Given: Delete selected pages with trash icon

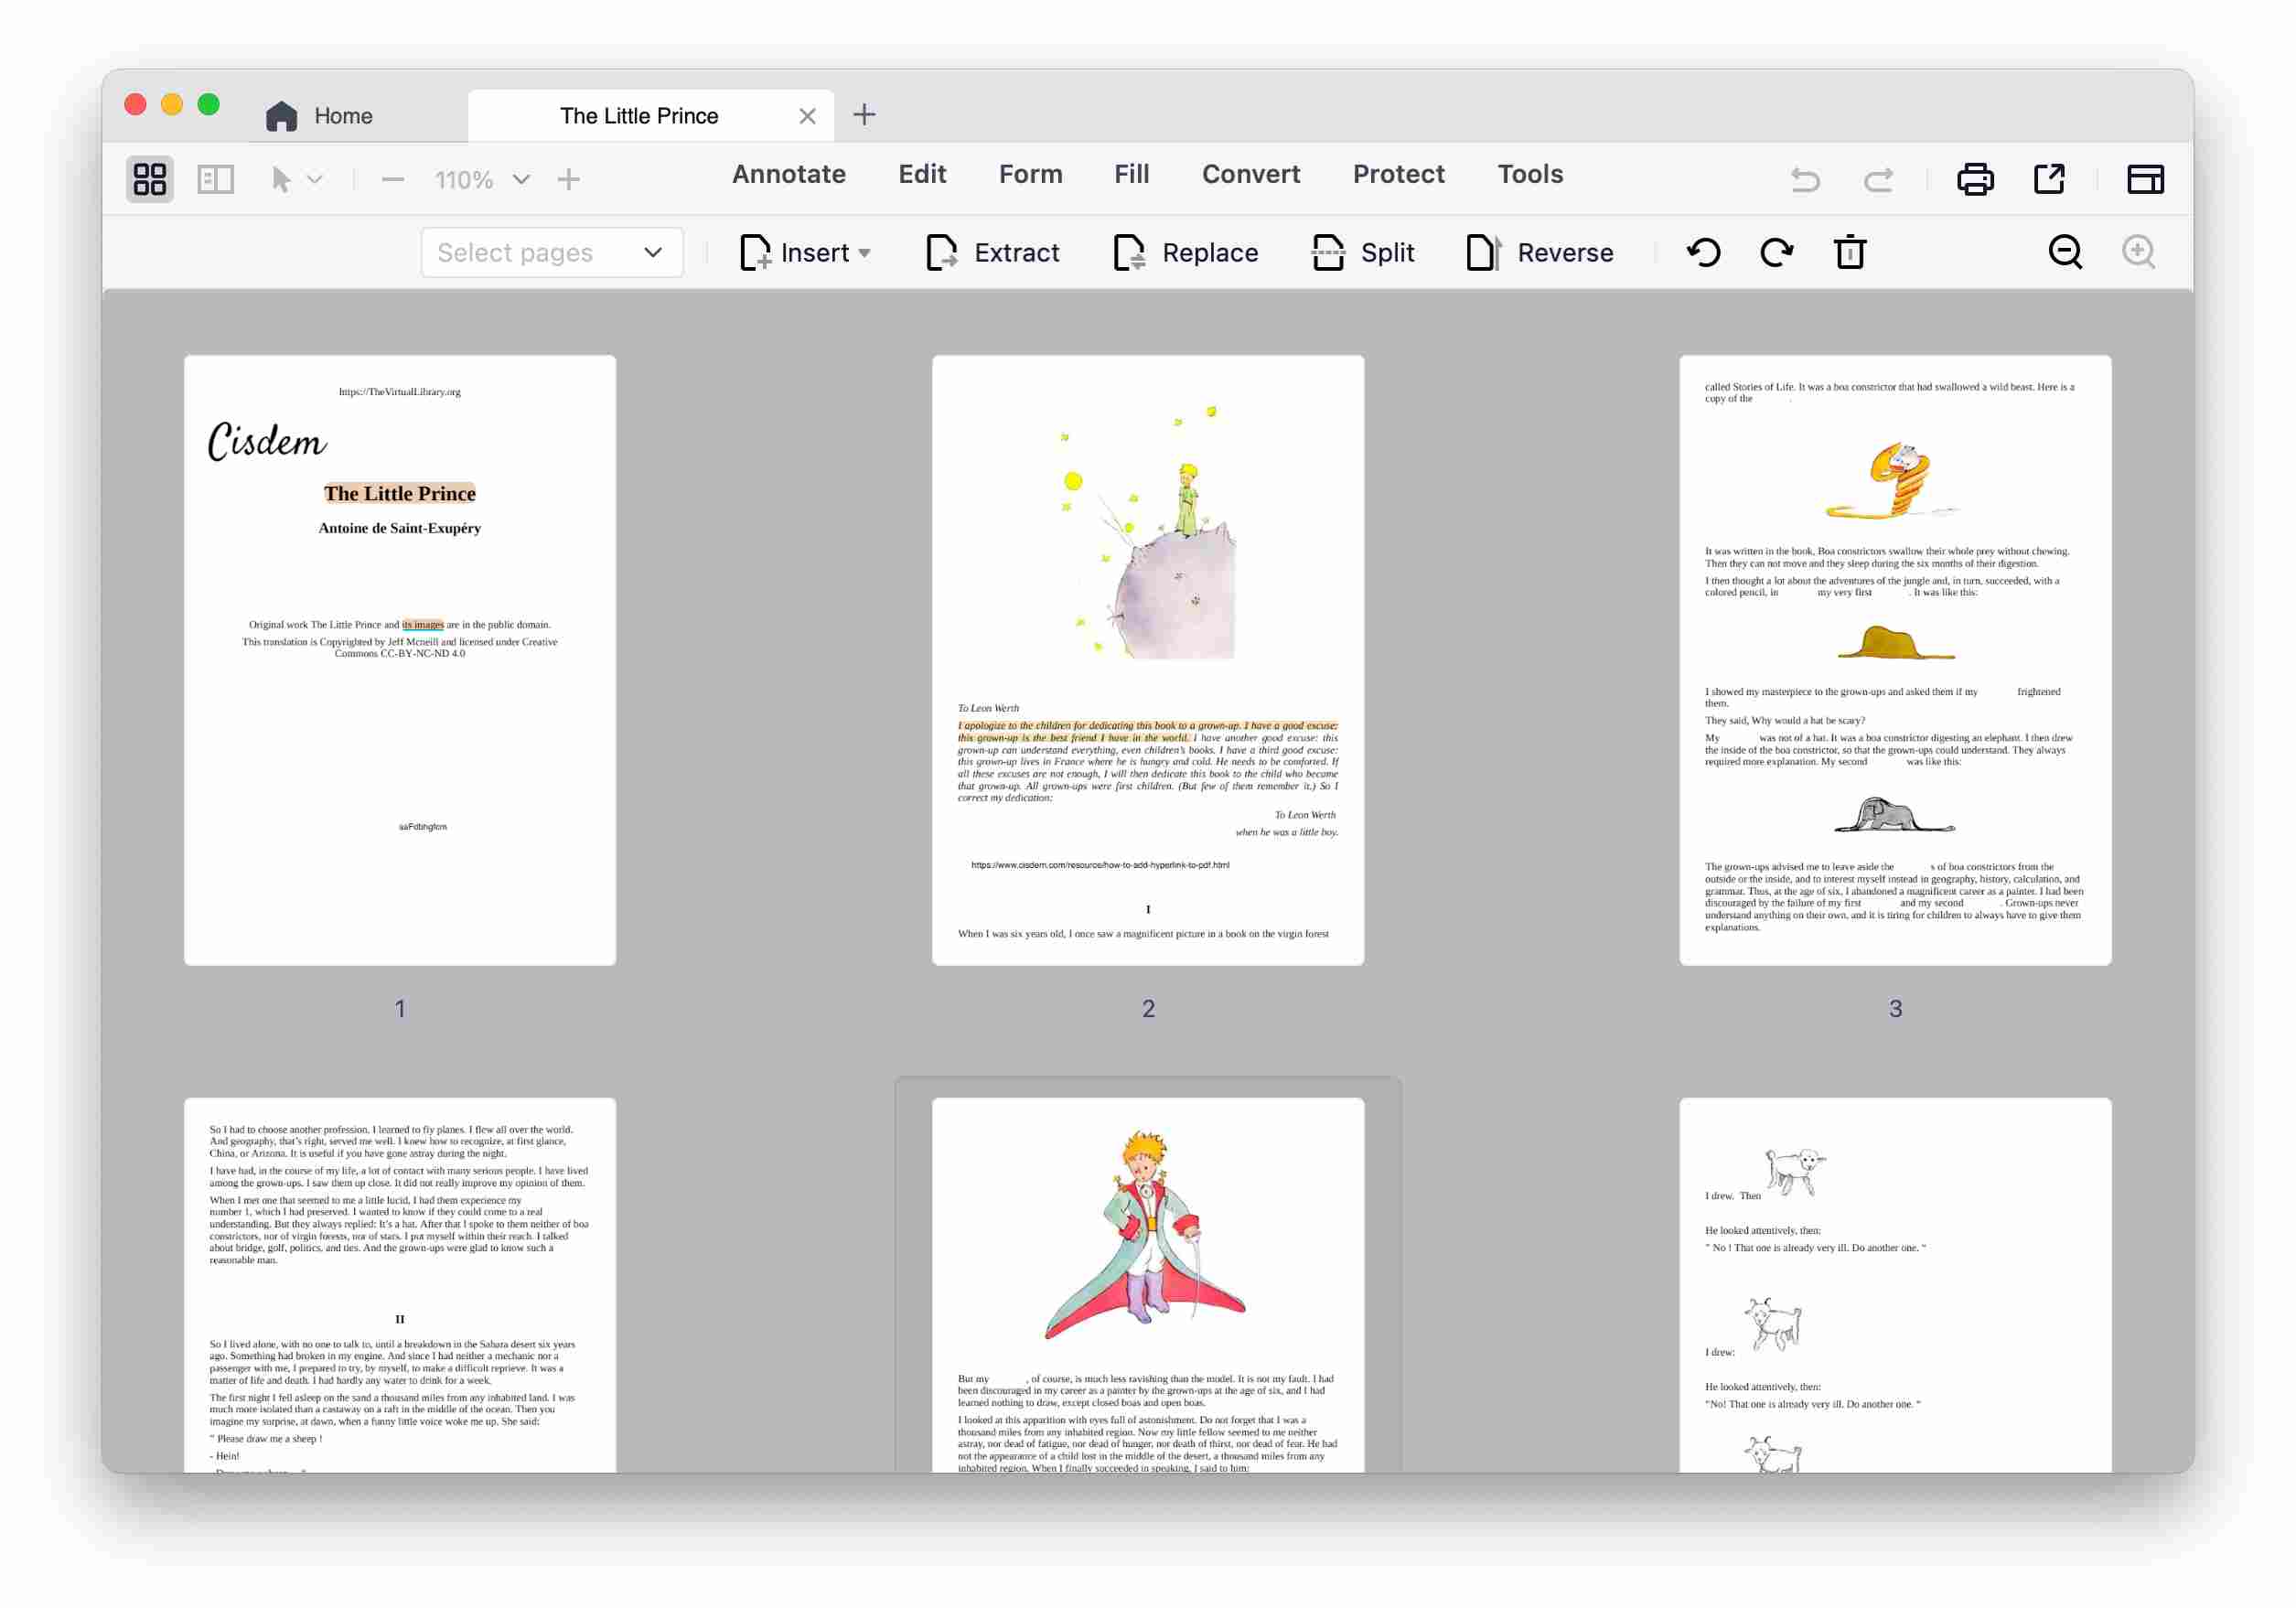Looking at the screenshot, I should 1849,252.
